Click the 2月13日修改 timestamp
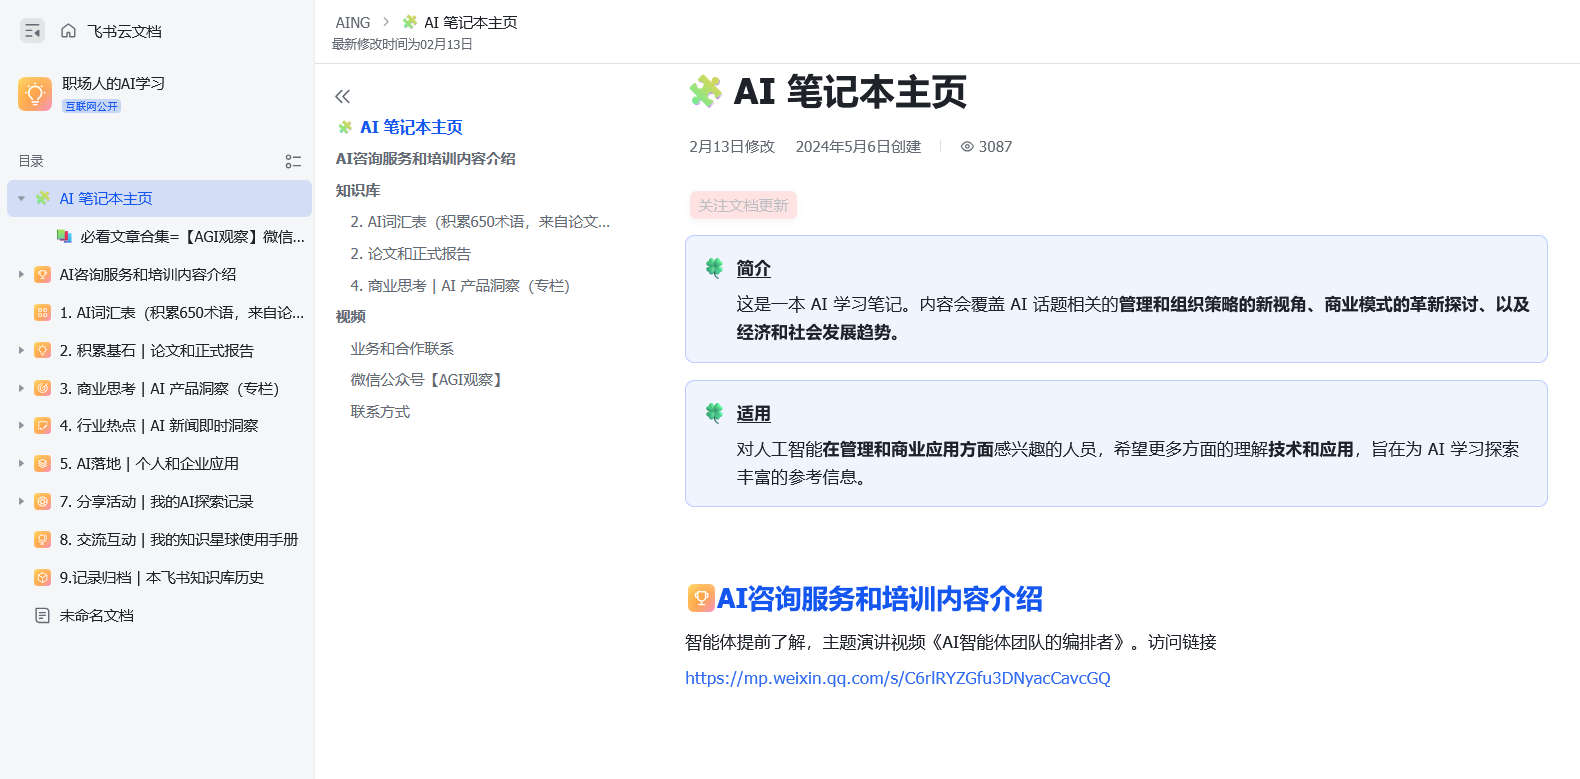 click(x=732, y=146)
